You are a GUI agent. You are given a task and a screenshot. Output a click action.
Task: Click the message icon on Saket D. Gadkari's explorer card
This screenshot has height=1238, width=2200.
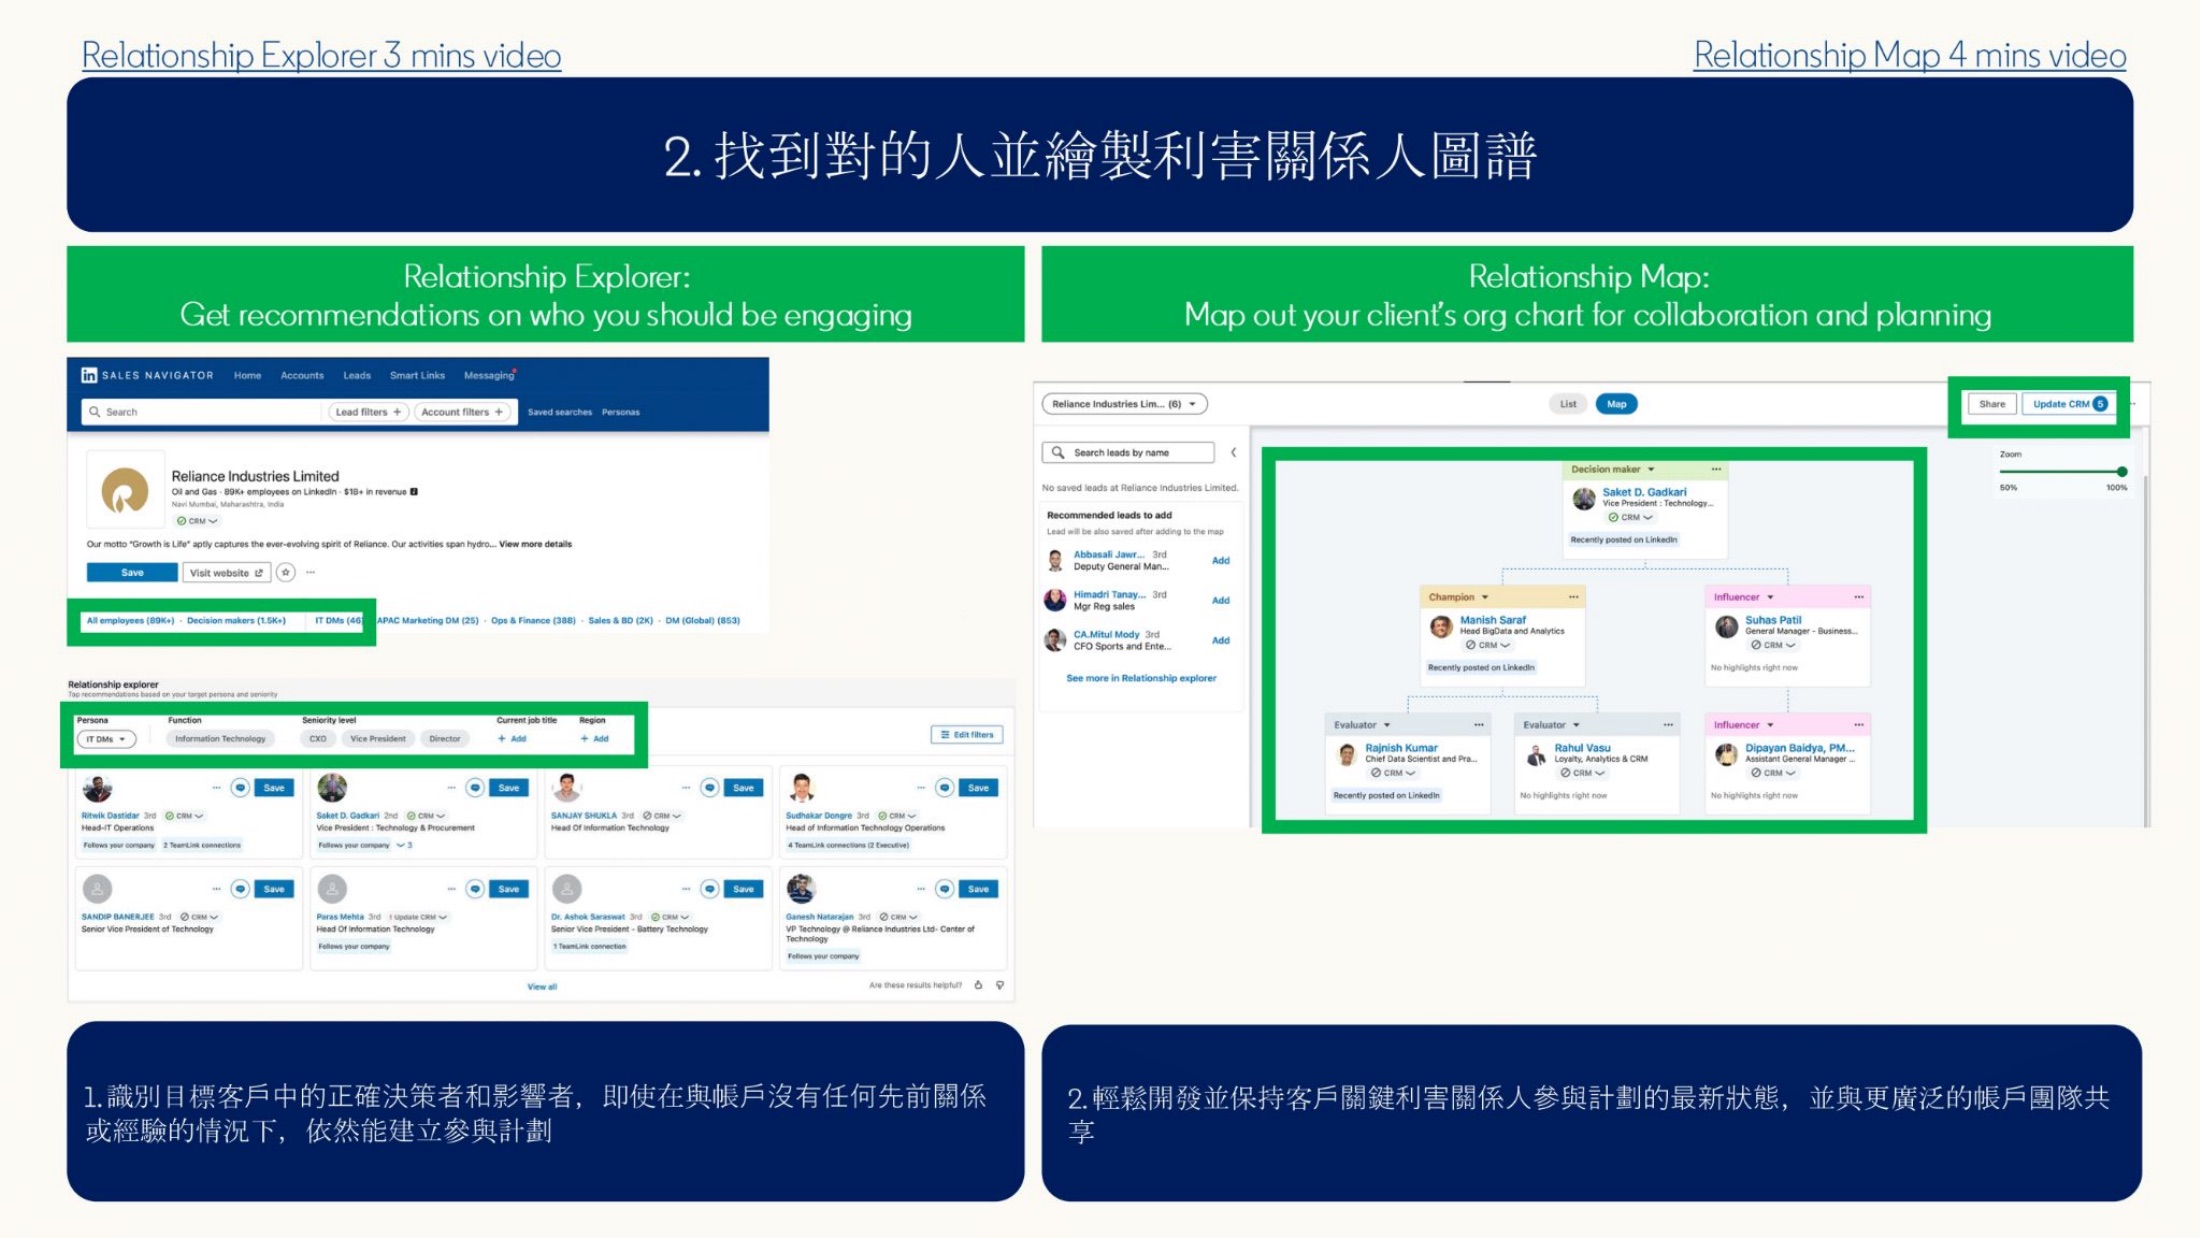tap(475, 788)
